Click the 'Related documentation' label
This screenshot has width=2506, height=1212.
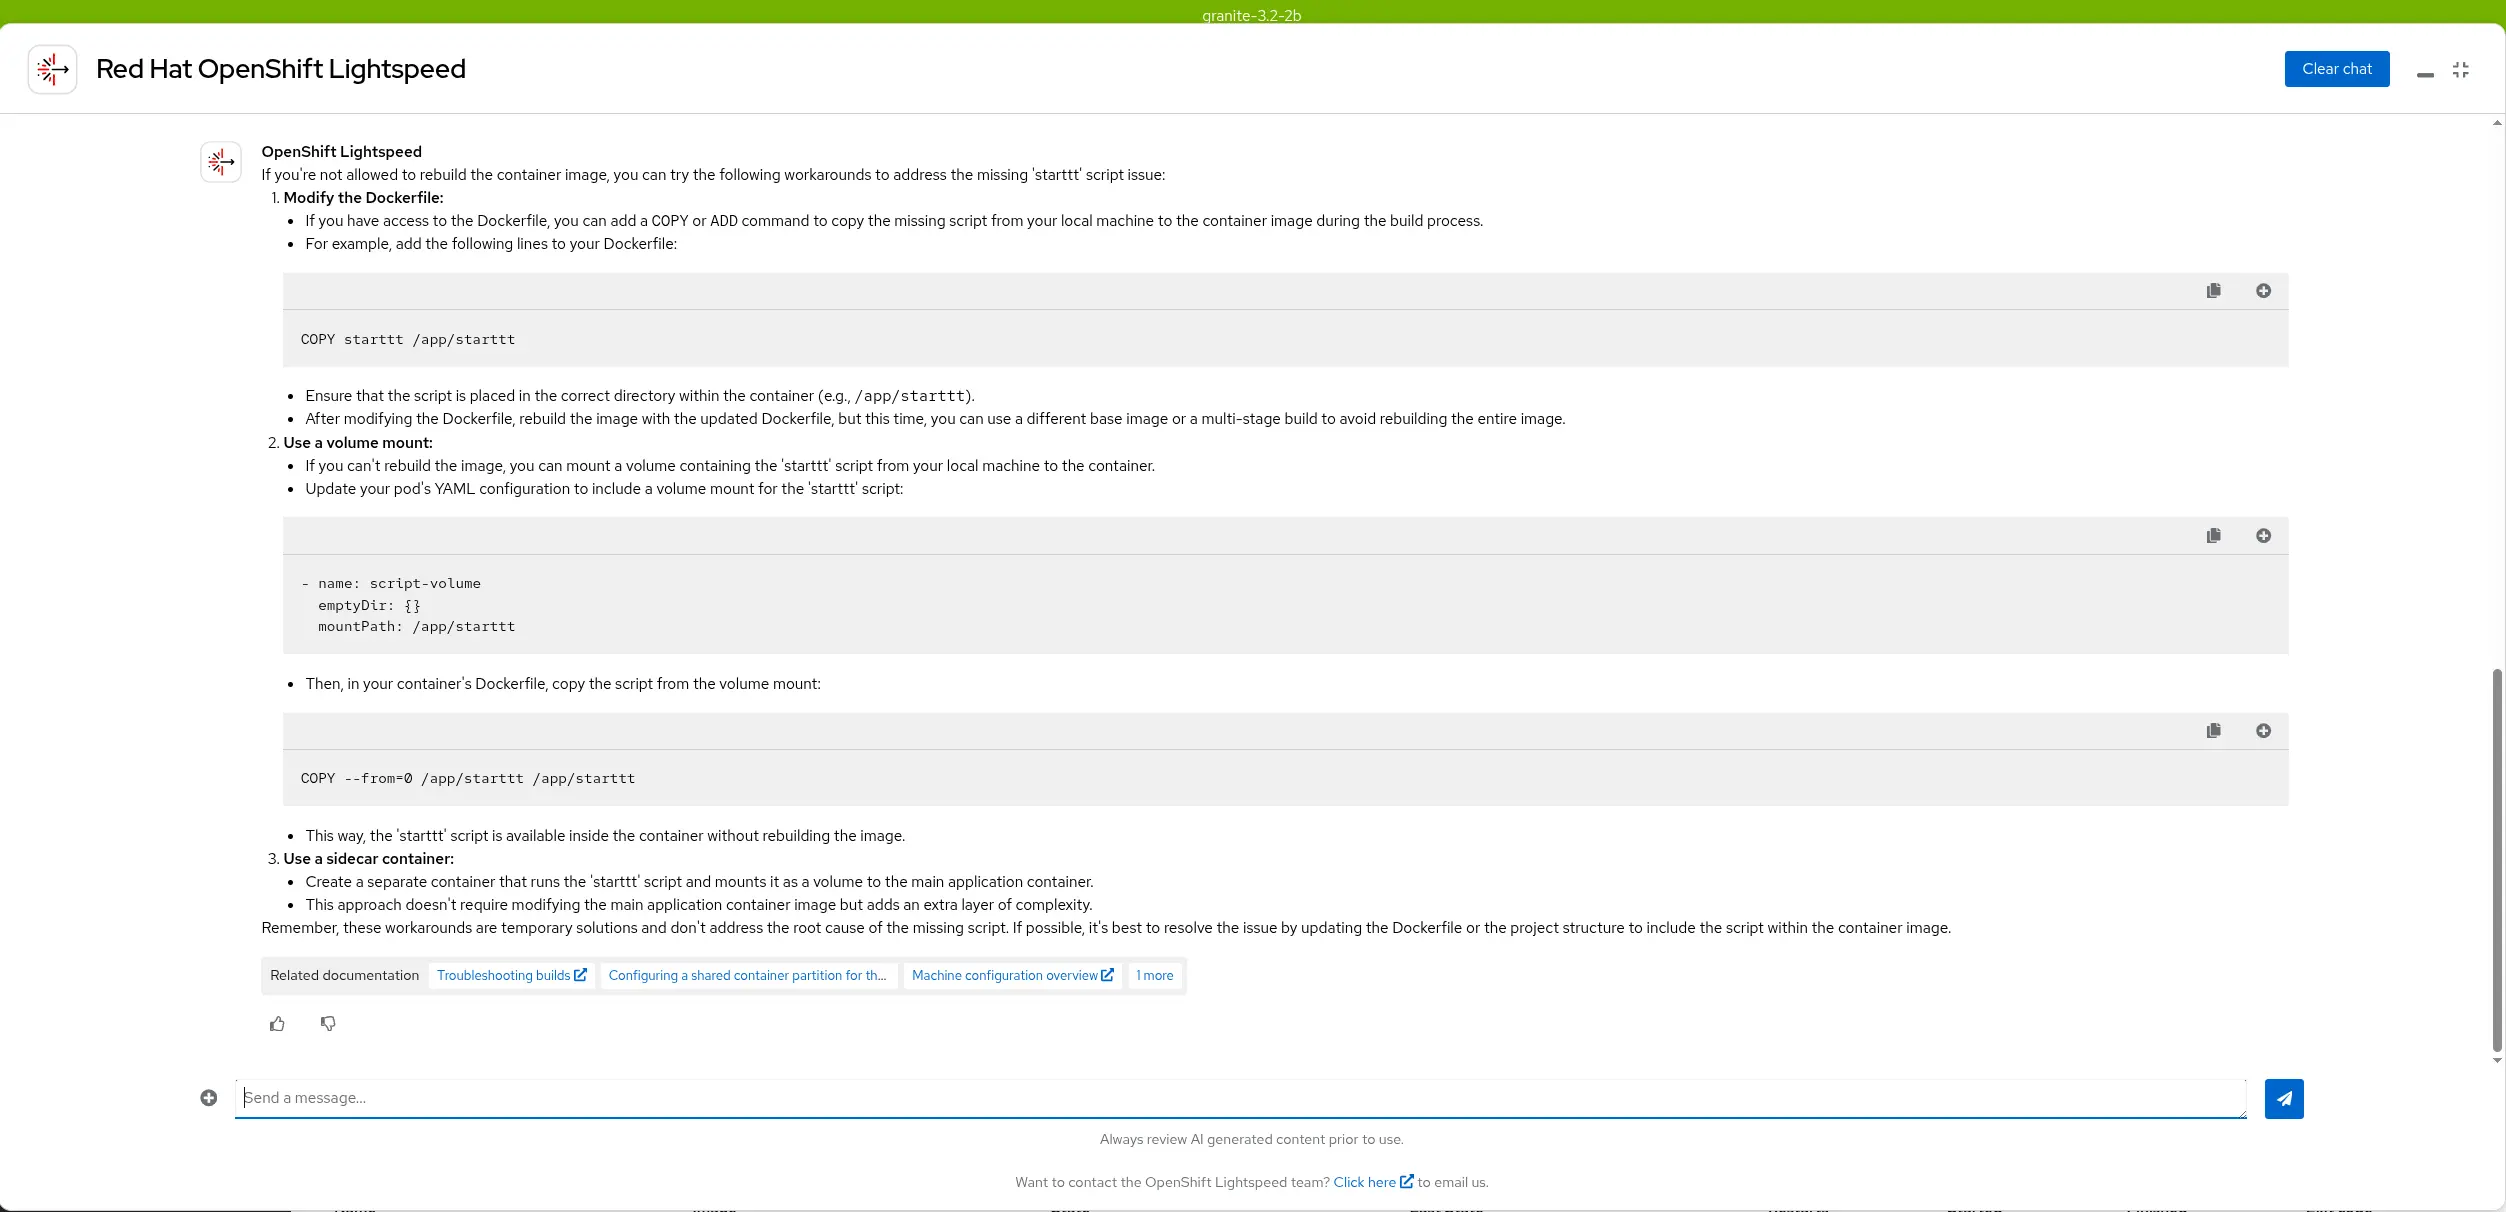tap(344, 976)
